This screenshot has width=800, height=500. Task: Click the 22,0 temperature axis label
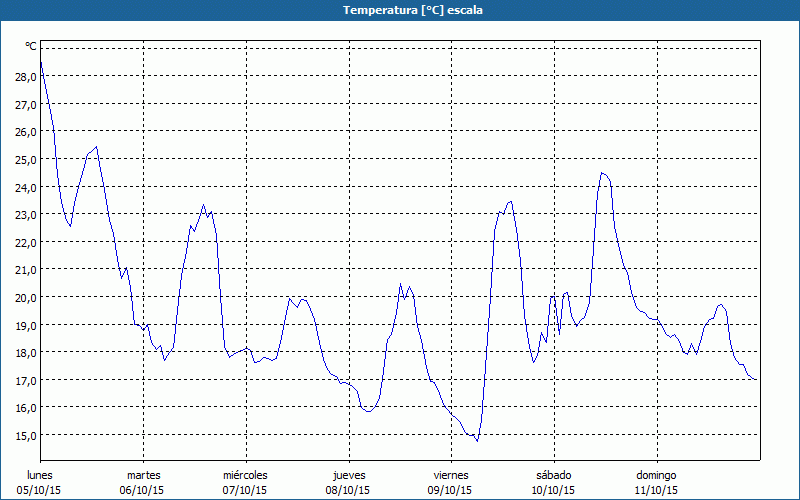[23, 242]
